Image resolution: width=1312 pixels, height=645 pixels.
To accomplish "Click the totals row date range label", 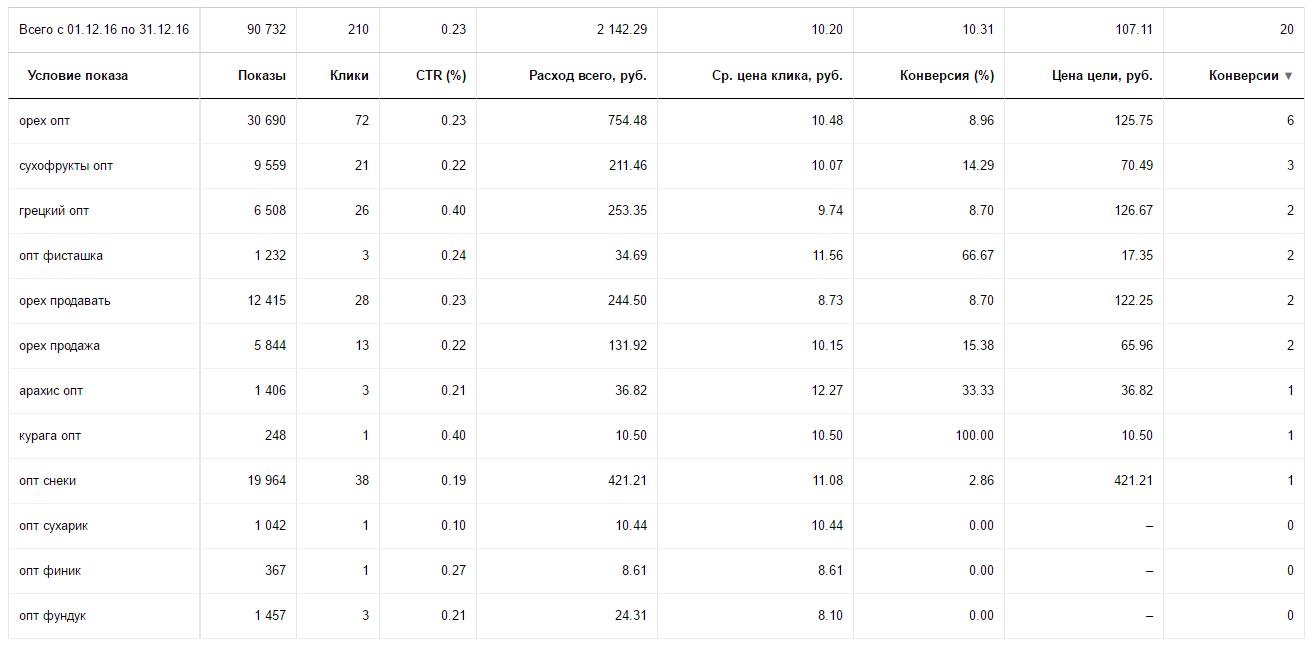I will [104, 29].
